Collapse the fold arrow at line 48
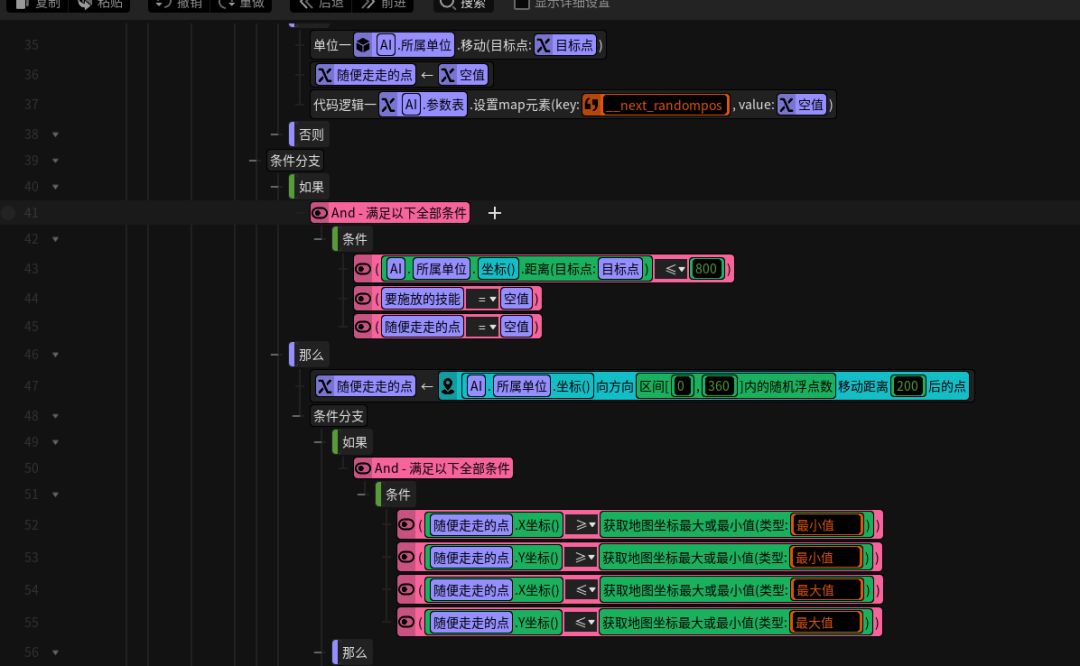The height and width of the screenshot is (666, 1080). click(x=55, y=416)
